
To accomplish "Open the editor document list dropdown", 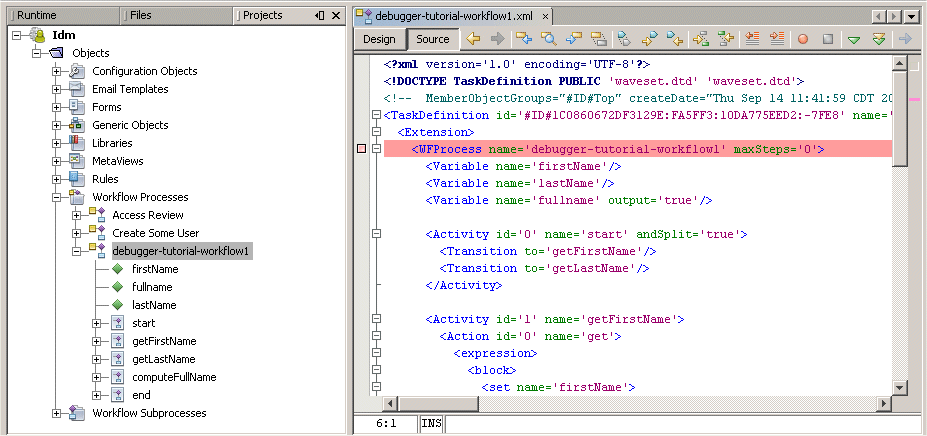I will tap(911, 17).
